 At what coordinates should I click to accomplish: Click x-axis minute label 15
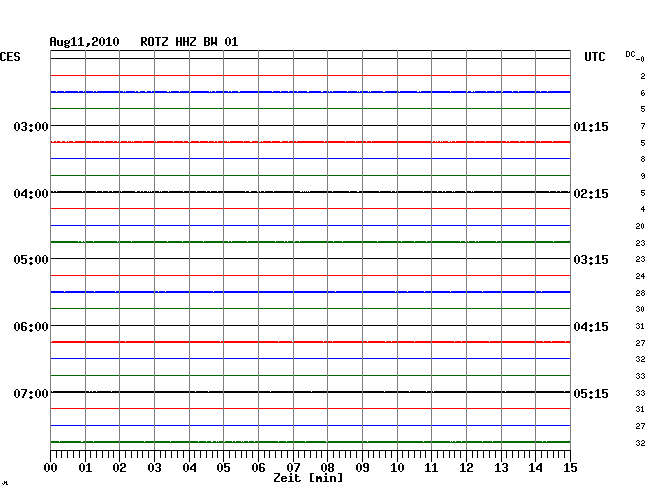coord(570,468)
